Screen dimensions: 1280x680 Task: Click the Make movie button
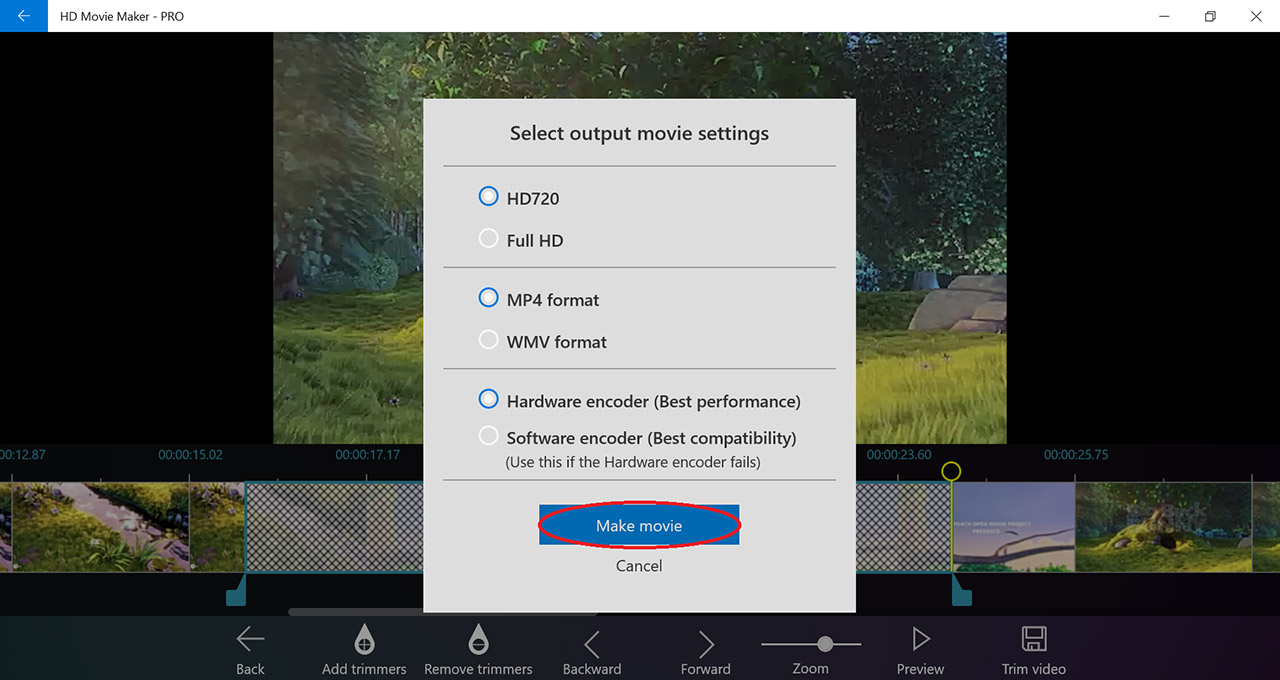[x=639, y=525]
